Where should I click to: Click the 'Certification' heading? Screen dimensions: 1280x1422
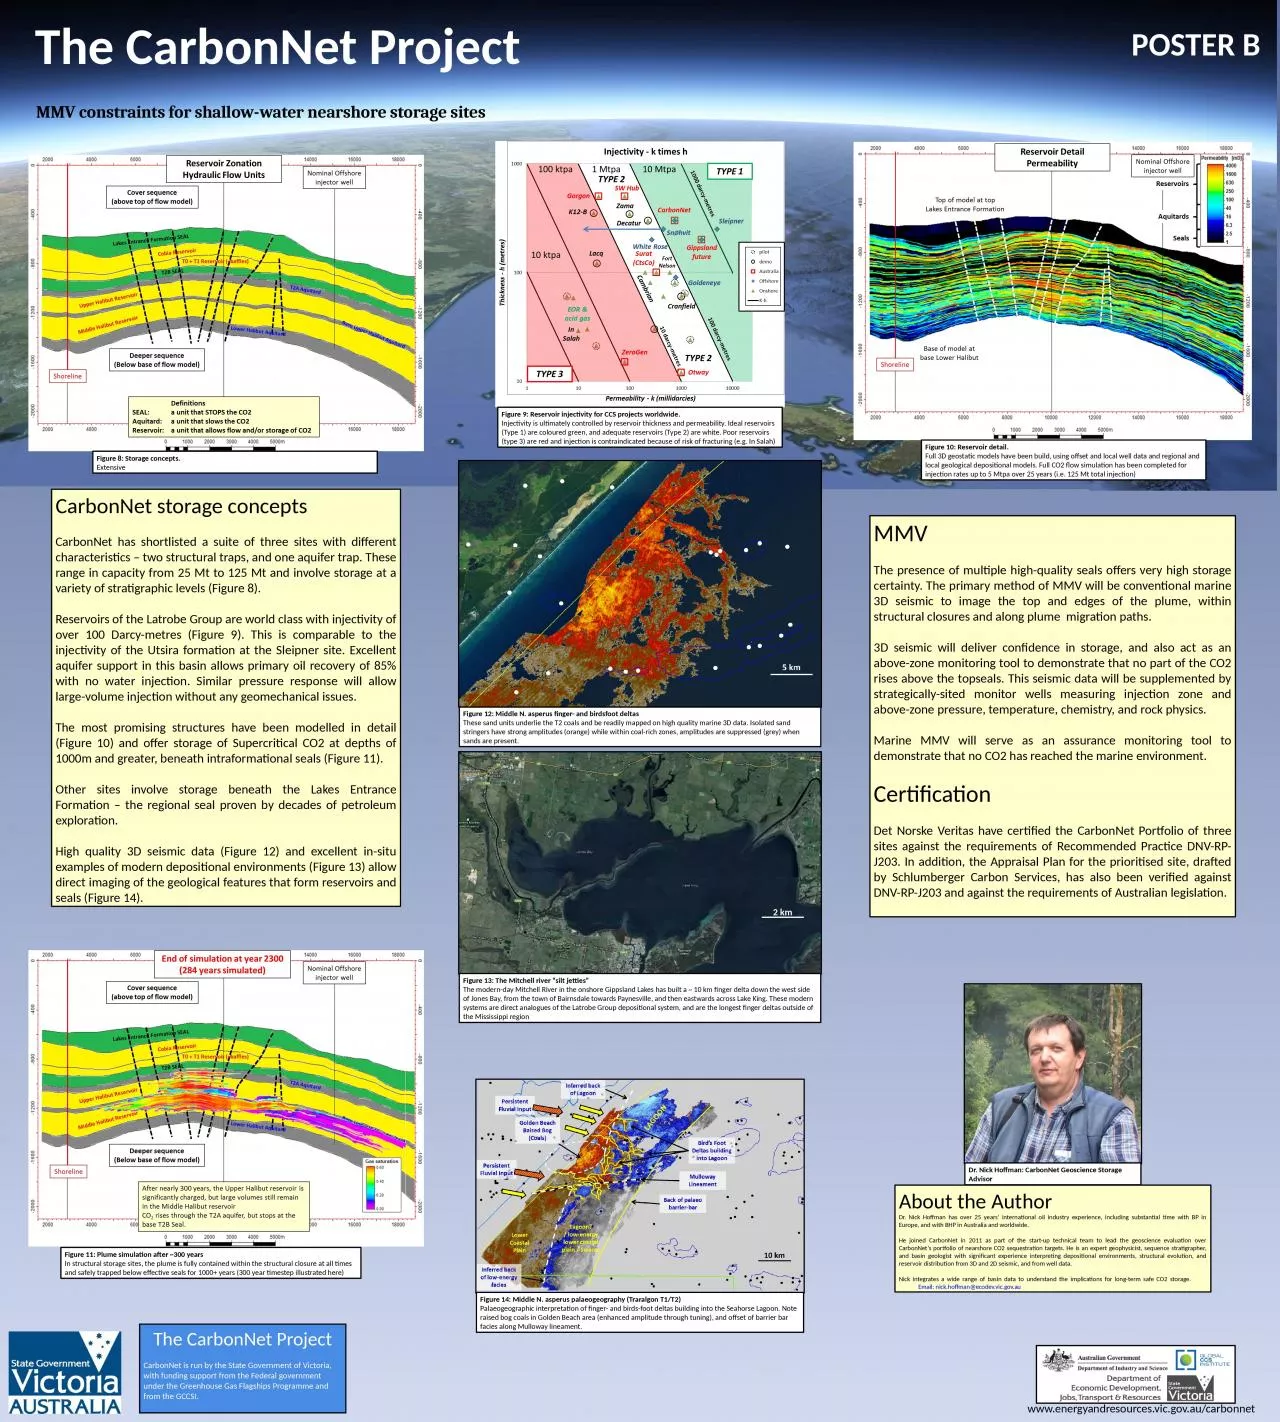point(932,794)
